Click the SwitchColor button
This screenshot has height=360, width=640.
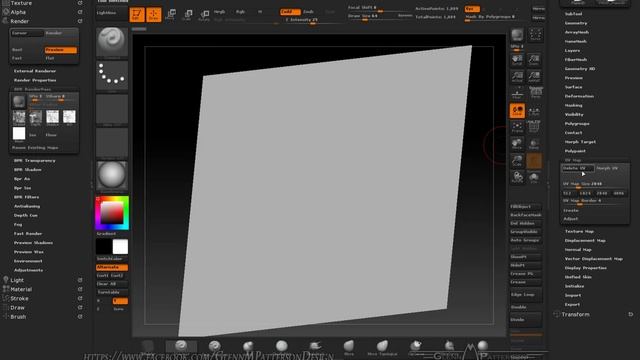click(112, 259)
